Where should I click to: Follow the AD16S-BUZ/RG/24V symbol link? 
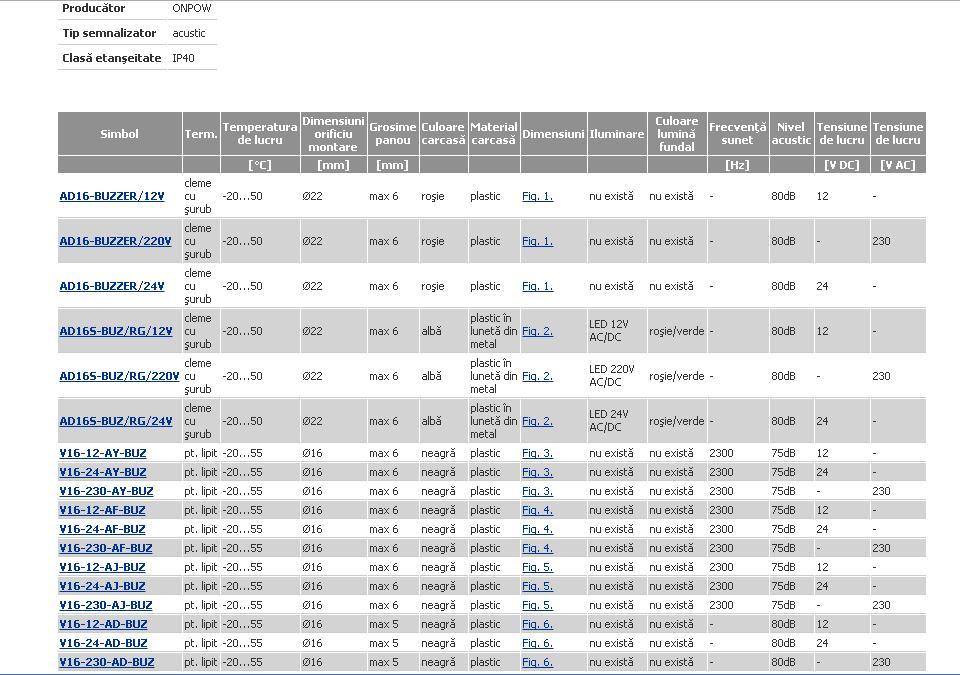tap(116, 421)
